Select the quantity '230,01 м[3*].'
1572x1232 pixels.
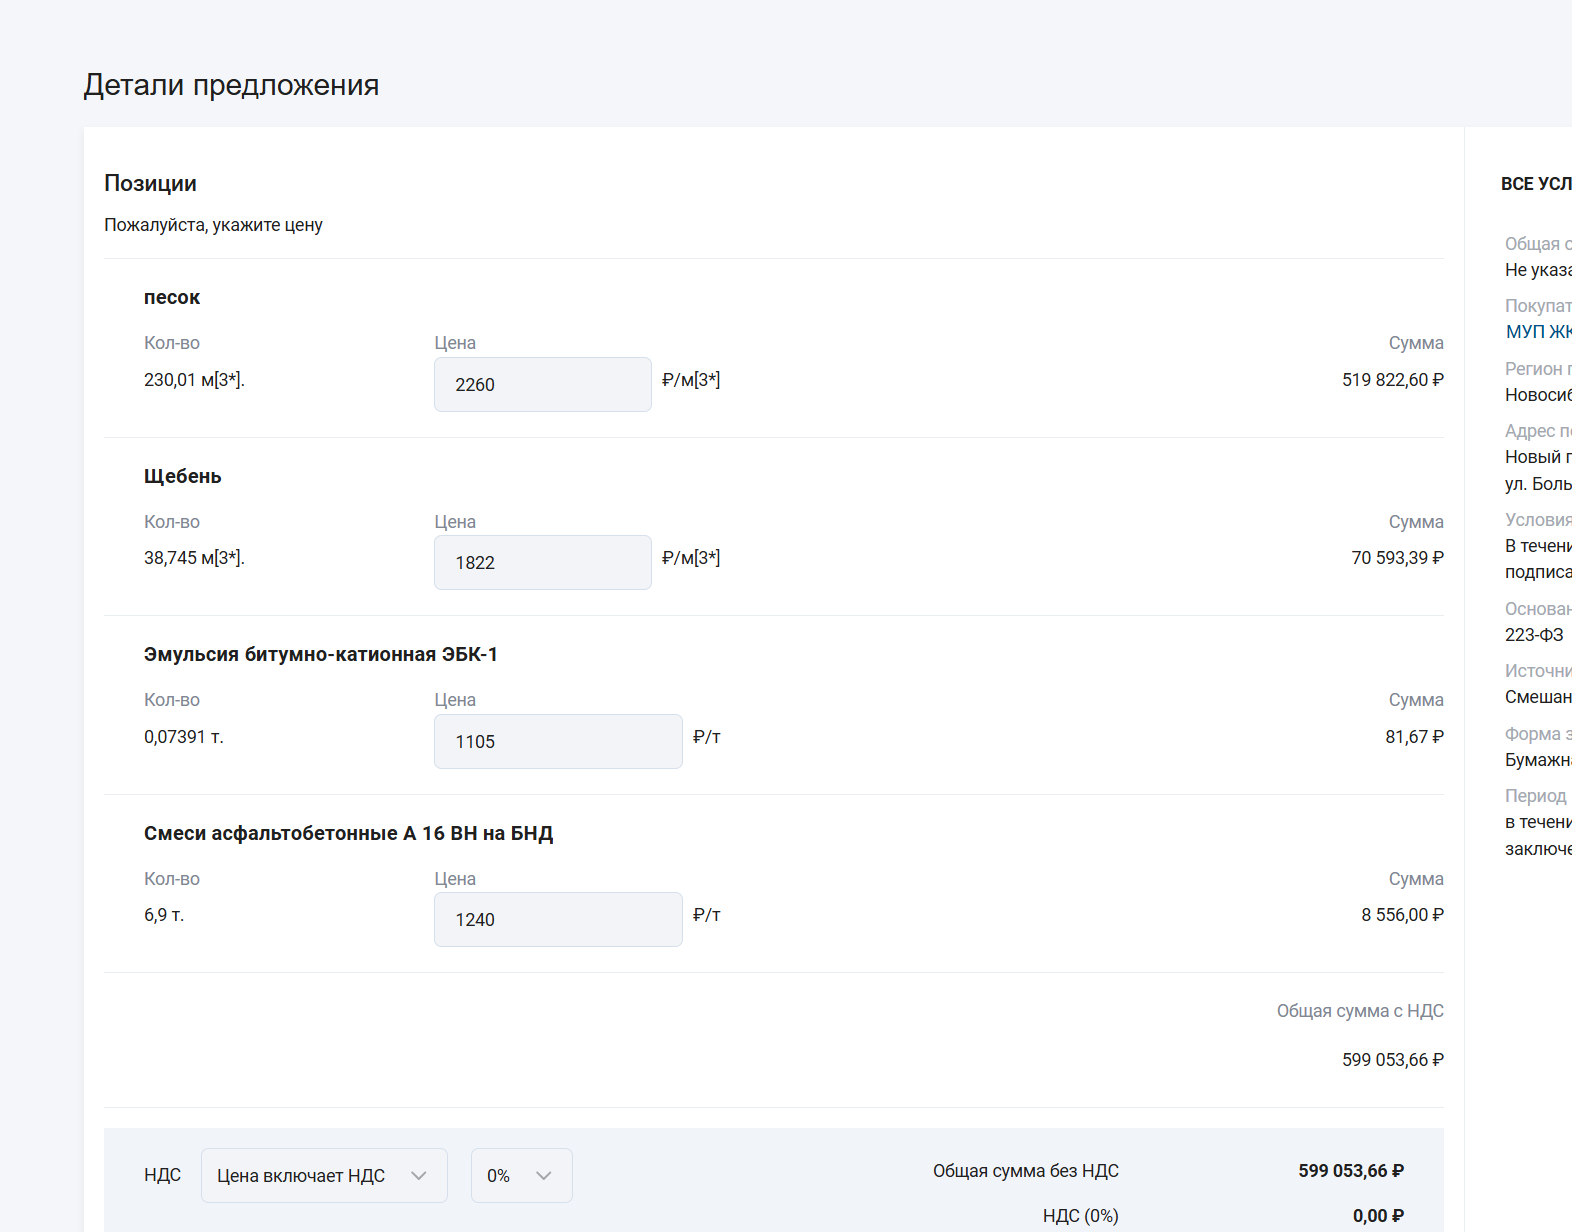(x=194, y=380)
